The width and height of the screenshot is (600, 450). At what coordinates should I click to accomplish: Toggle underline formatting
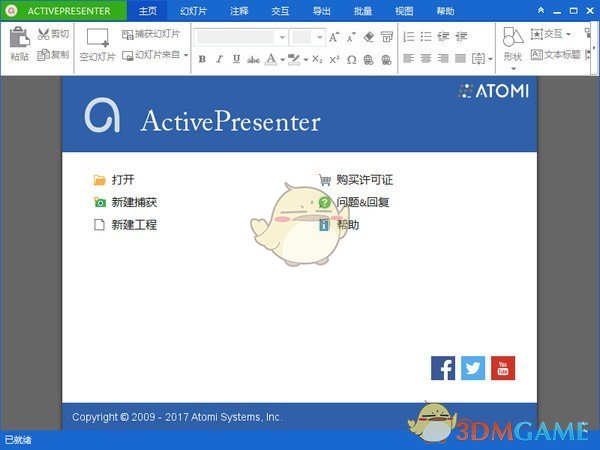coord(236,59)
